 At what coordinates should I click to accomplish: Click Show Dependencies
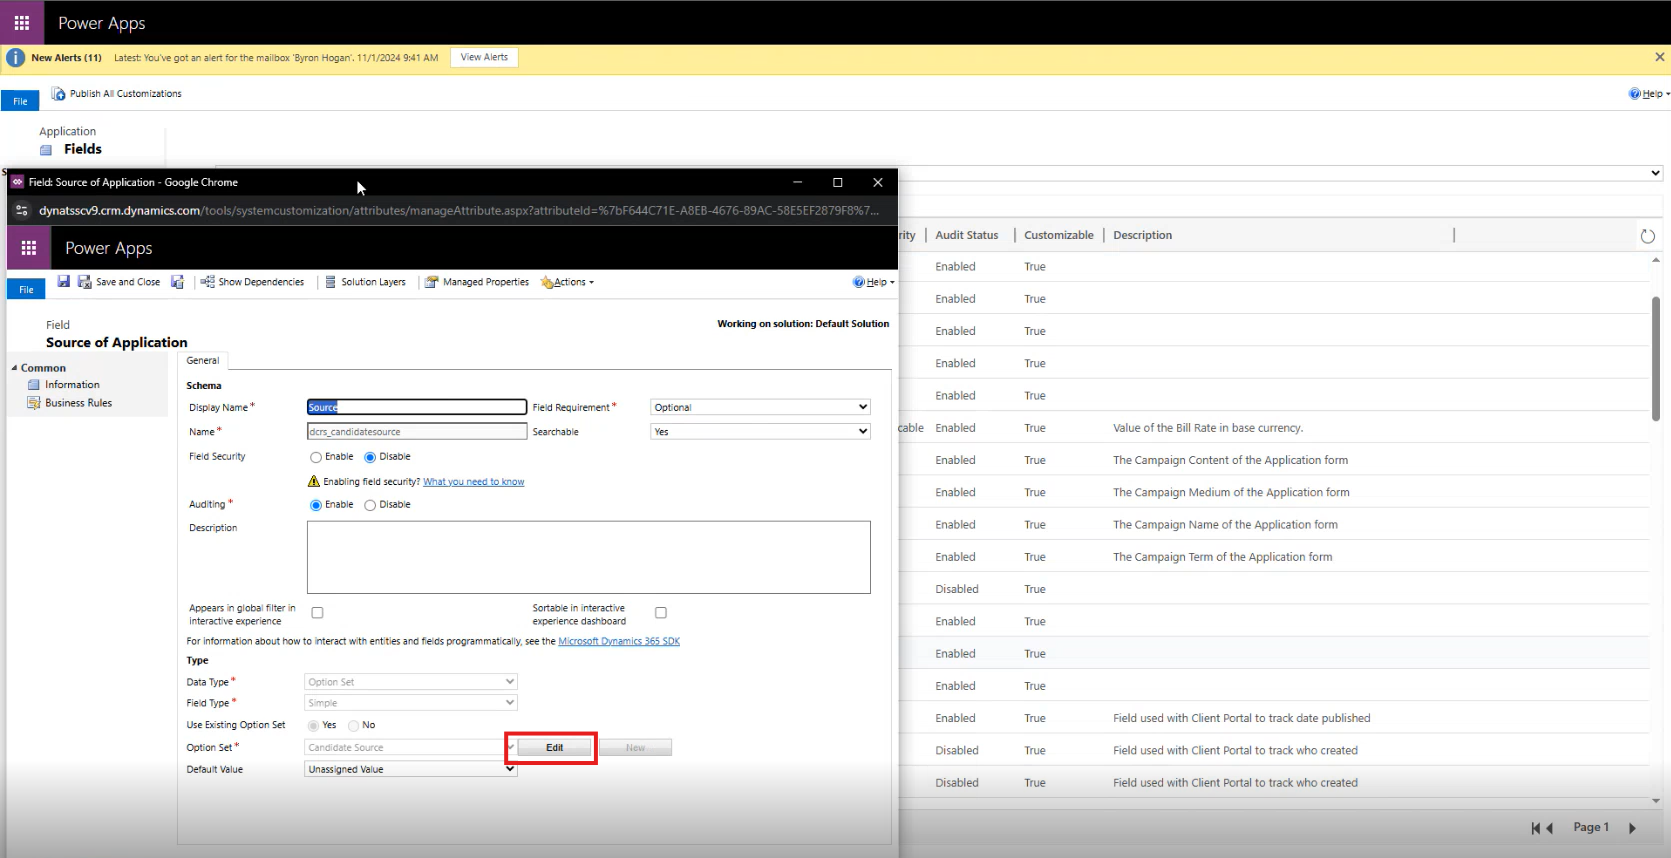click(x=252, y=282)
